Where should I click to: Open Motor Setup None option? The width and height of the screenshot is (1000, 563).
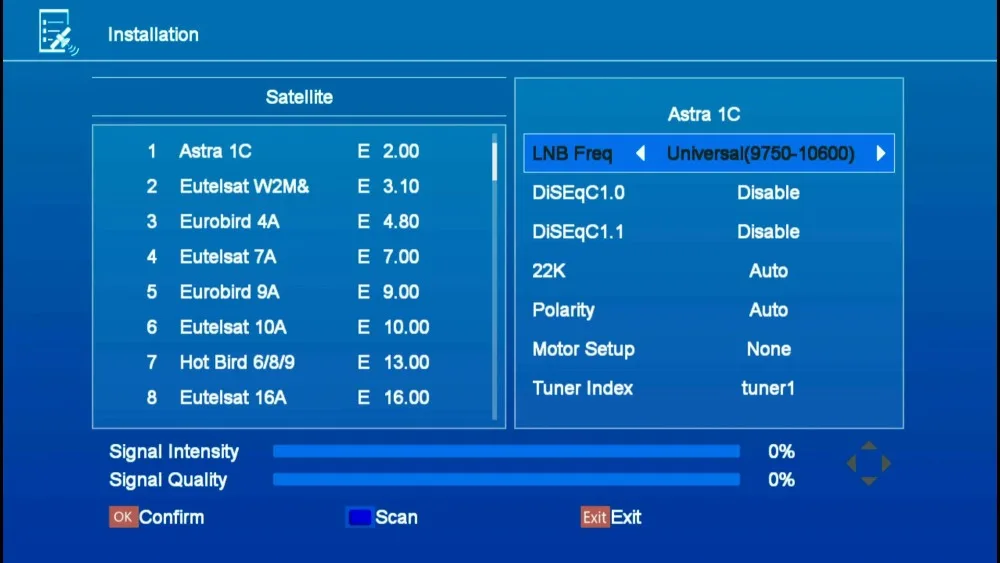[x=768, y=349]
